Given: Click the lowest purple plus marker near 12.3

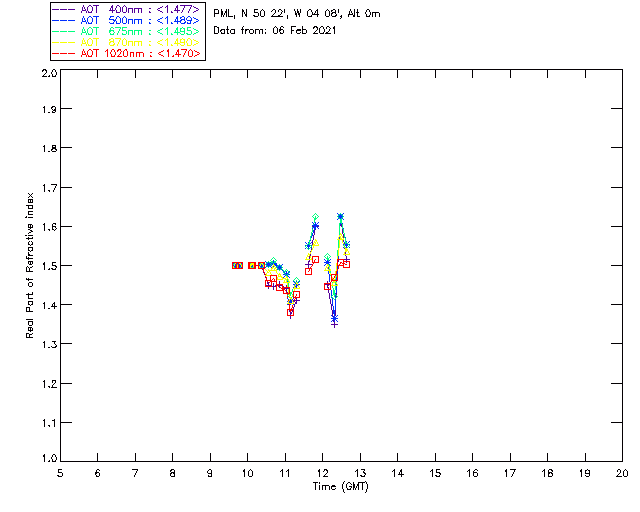Looking at the screenshot, I should tap(334, 324).
